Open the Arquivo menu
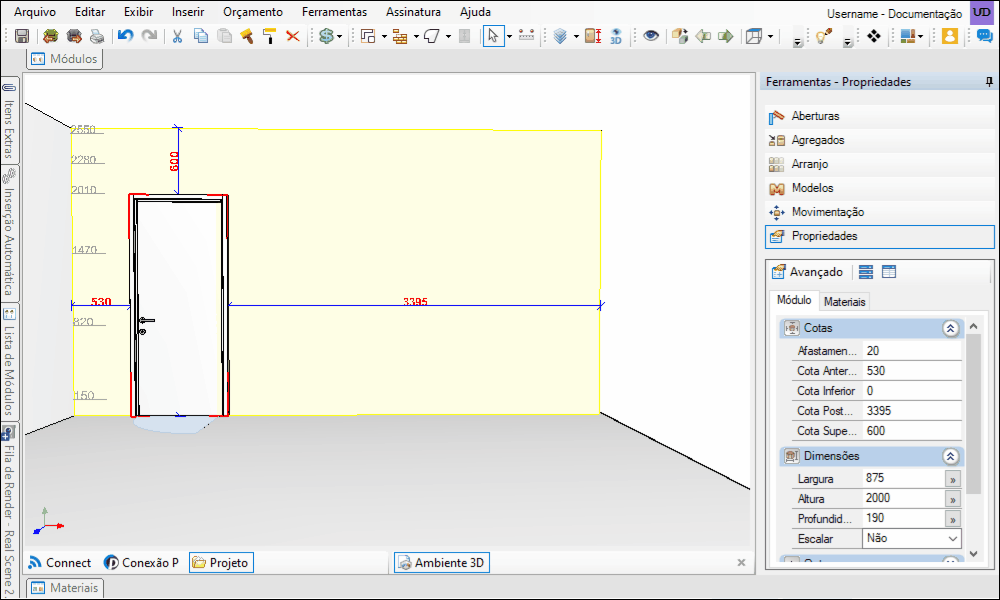This screenshot has height=600, width=1000. click(x=34, y=11)
